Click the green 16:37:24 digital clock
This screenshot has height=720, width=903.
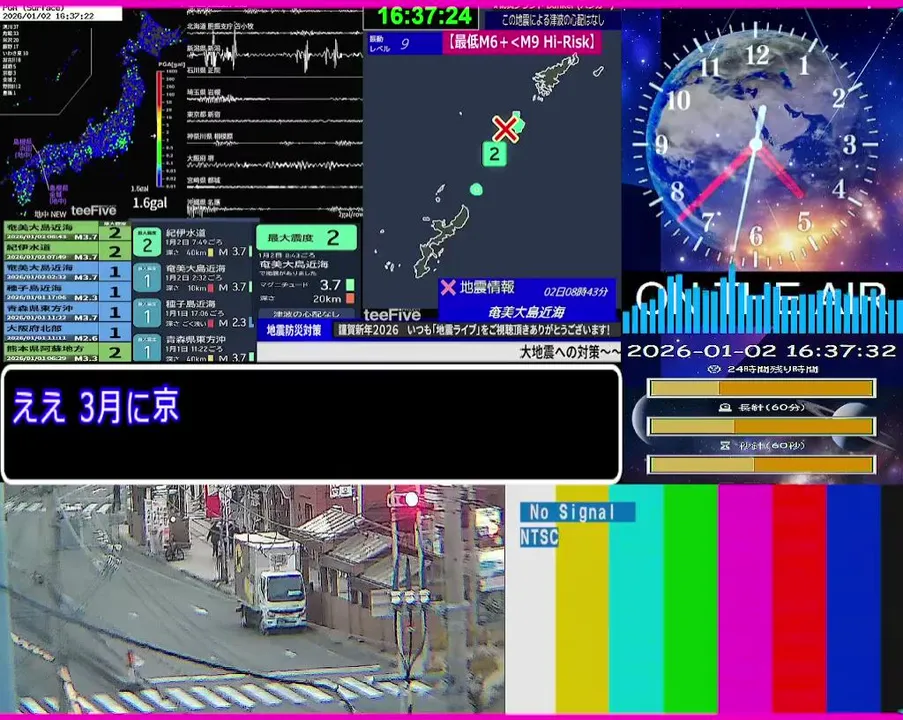[x=424, y=16]
